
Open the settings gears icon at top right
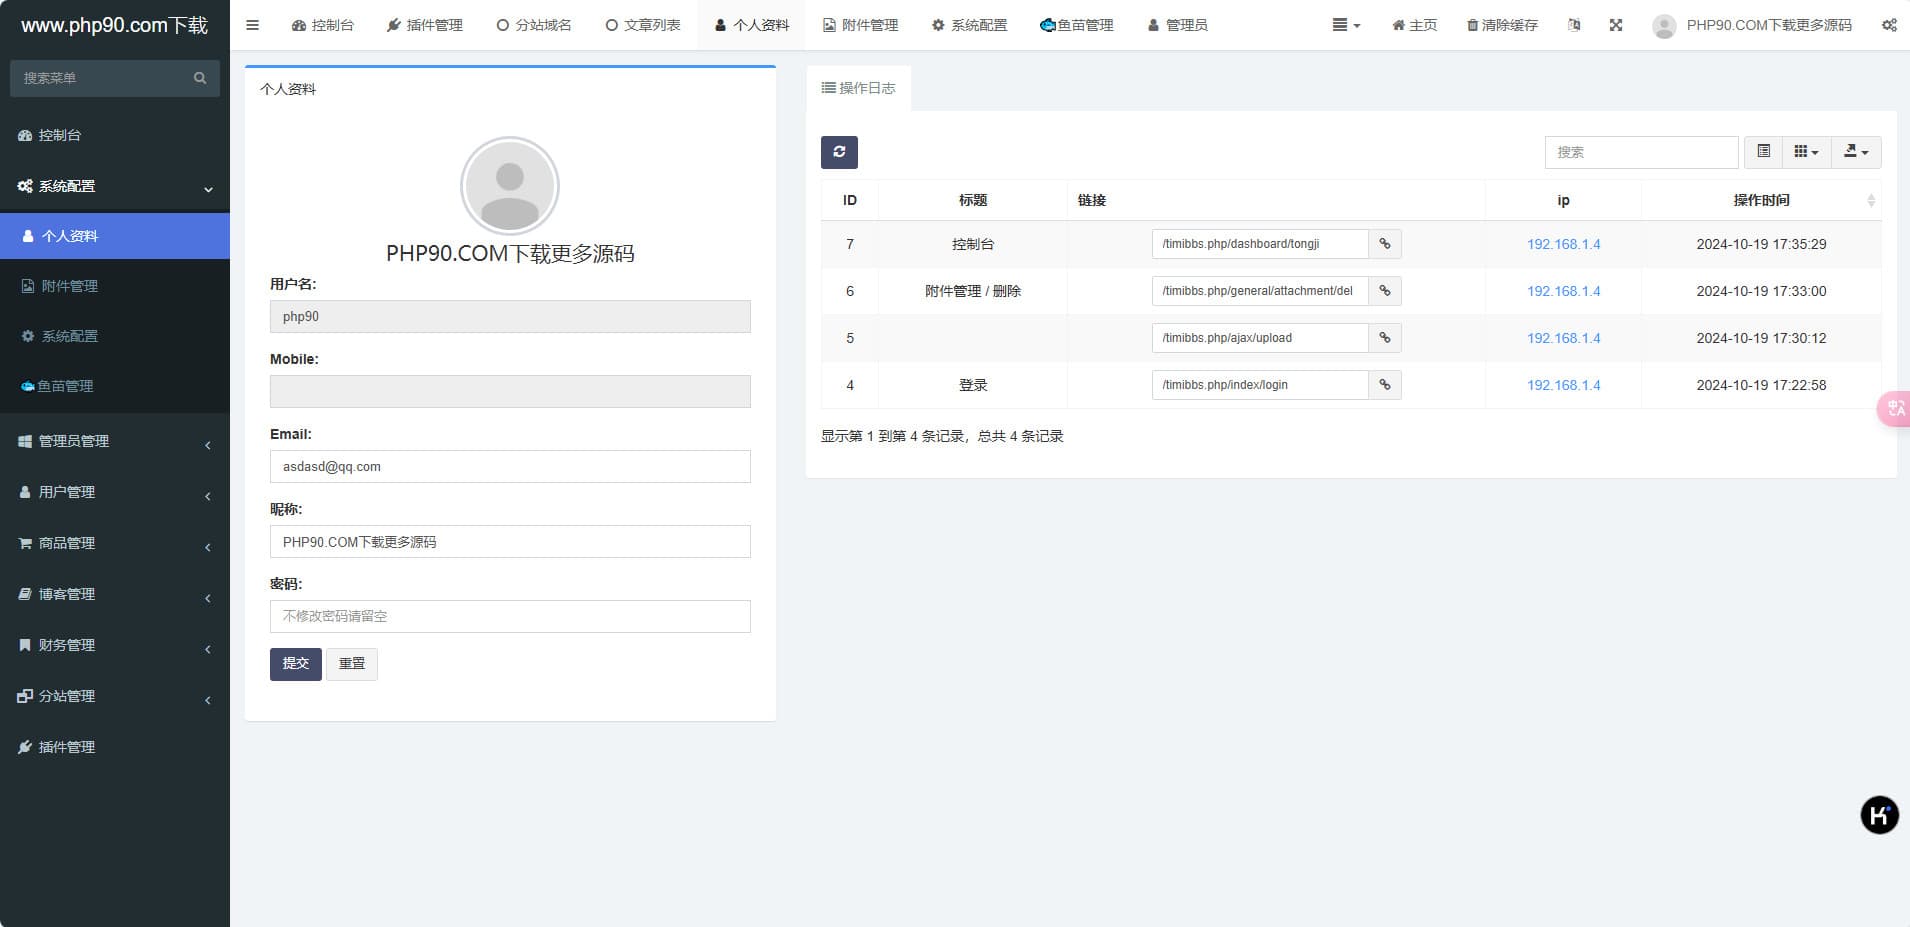1888,25
